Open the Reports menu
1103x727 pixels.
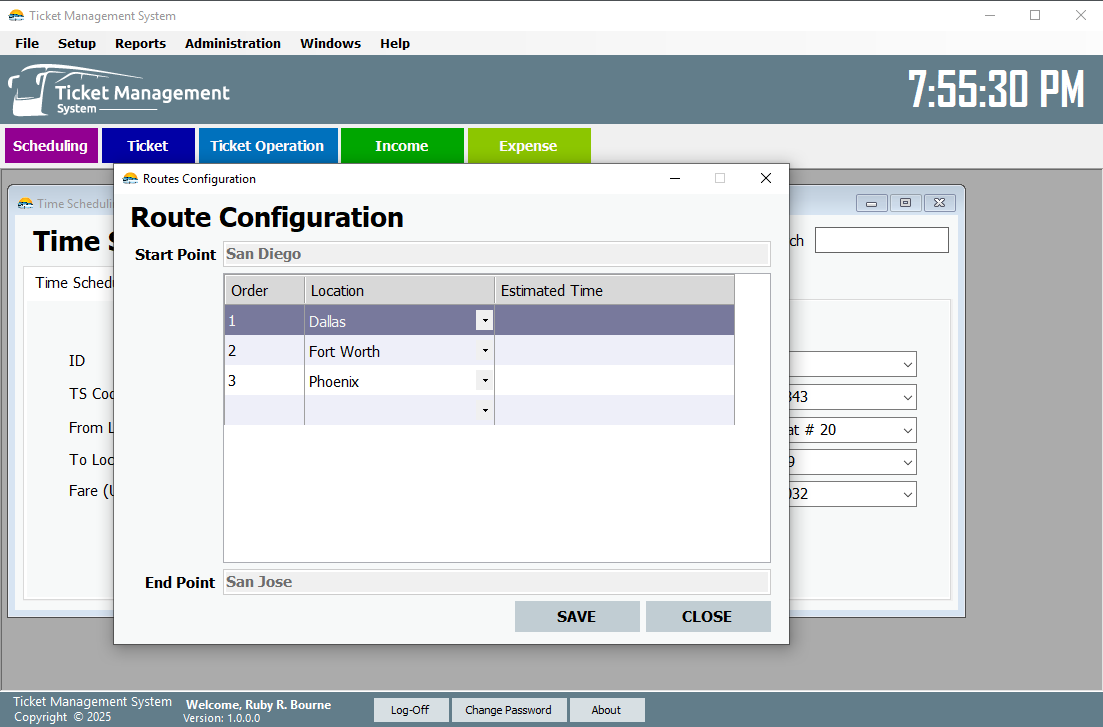click(x=140, y=43)
